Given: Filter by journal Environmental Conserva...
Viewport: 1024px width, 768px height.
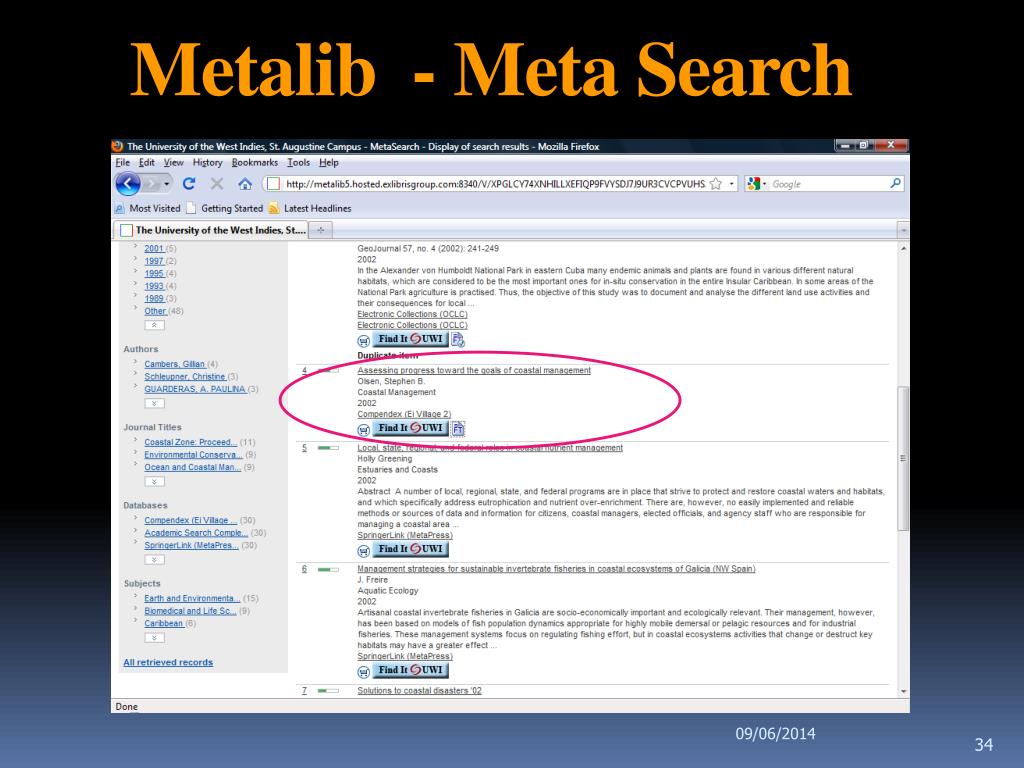Looking at the screenshot, I should coord(193,455).
